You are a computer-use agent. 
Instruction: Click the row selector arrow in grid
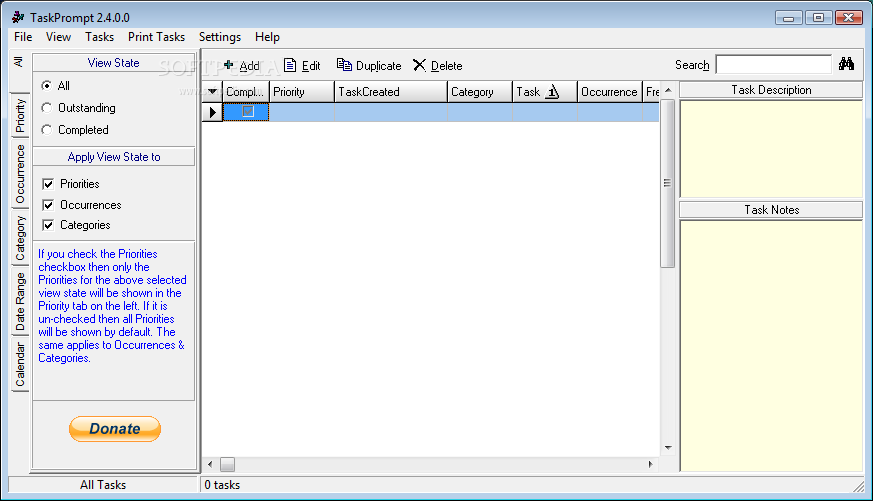point(212,112)
